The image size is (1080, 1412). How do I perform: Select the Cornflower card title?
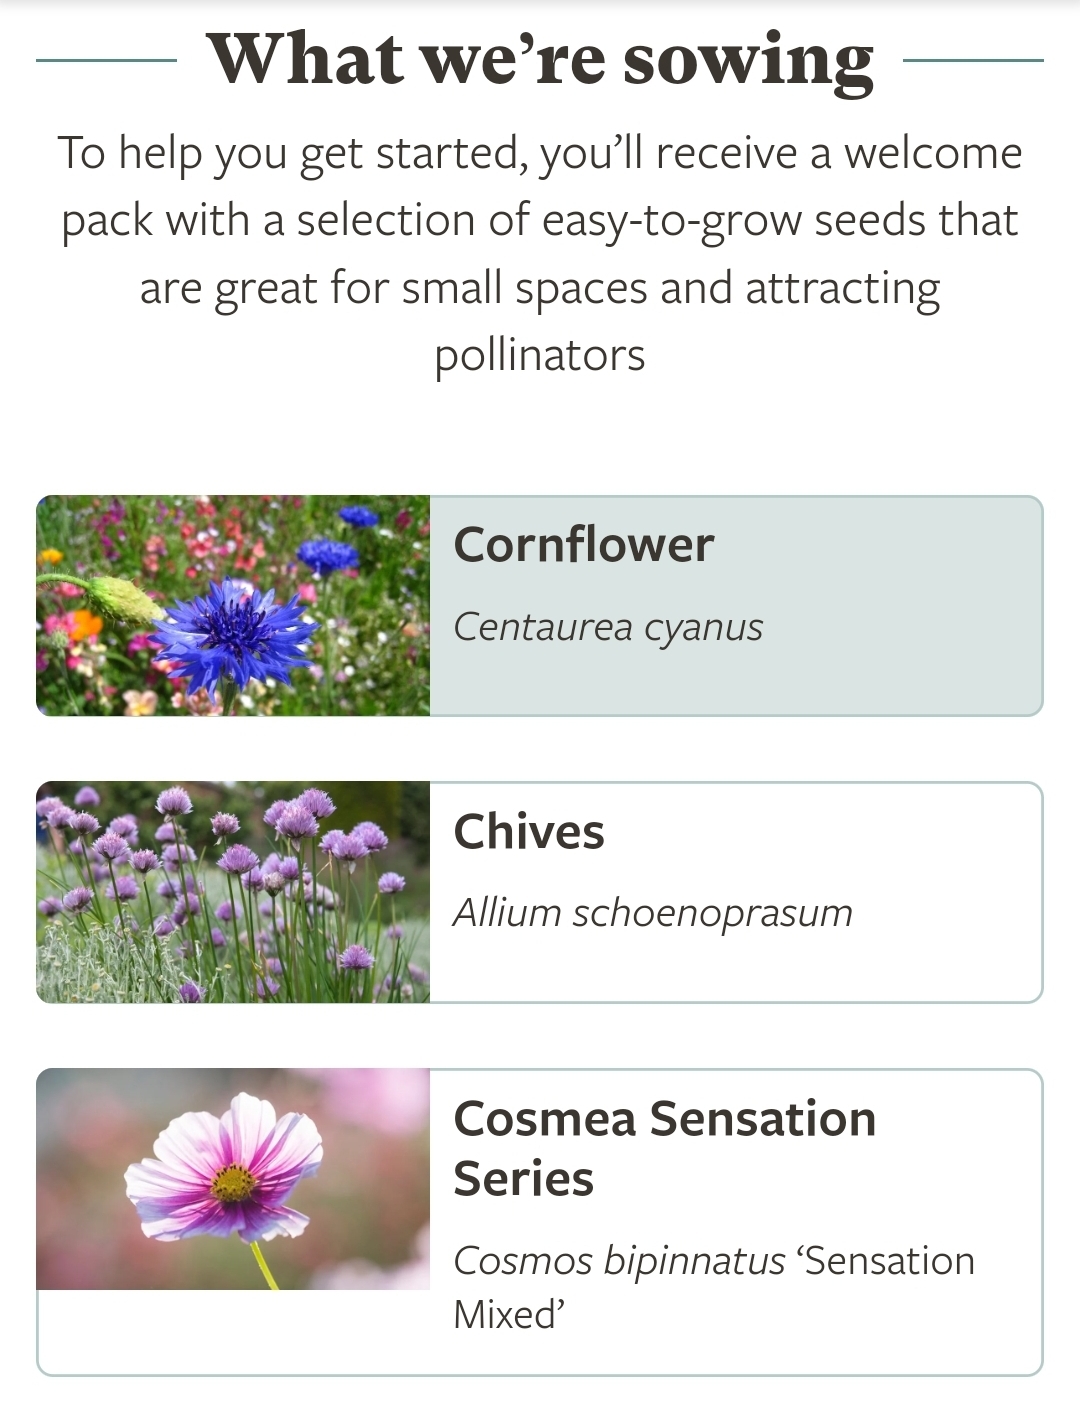pyautogui.click(x=584, y=545)
